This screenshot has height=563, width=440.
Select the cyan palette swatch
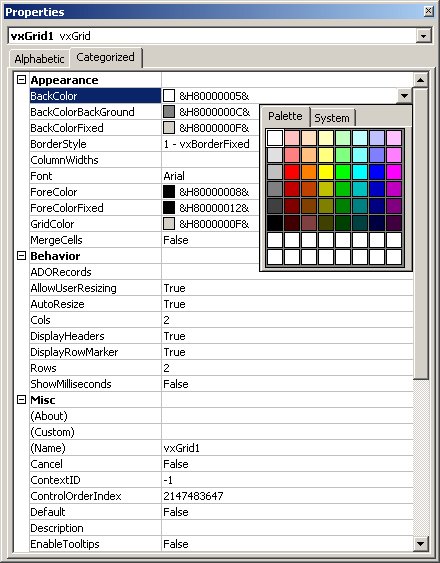(x=360, y=172)
